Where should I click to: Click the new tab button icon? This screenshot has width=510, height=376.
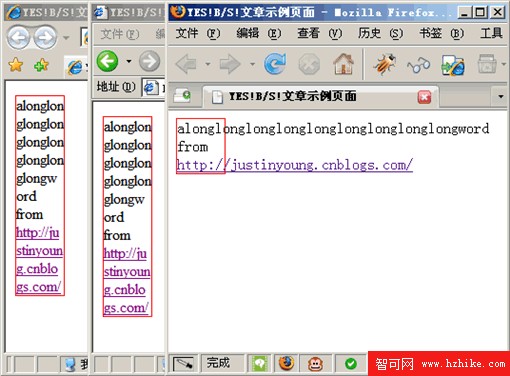click(x=182, y=96)
